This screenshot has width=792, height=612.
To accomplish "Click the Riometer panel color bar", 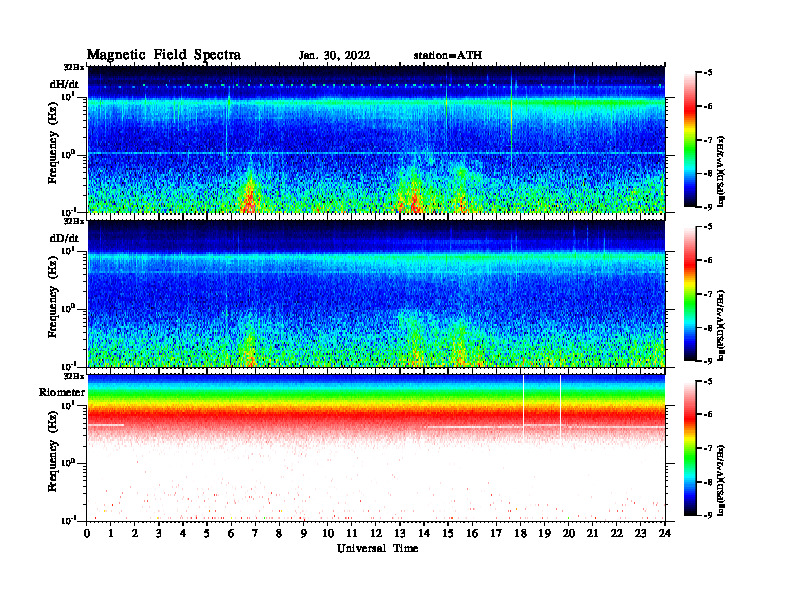I will point(690,448).
